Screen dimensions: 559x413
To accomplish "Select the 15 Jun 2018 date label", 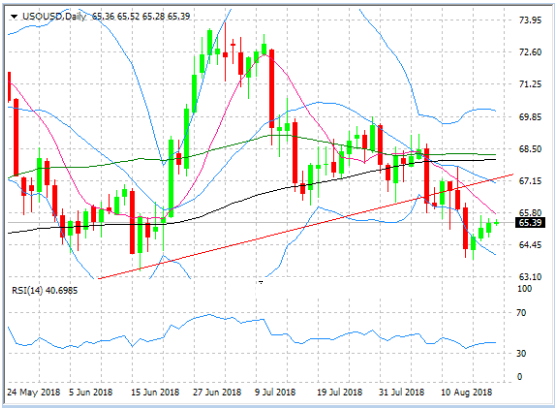I will pos(155,392).
